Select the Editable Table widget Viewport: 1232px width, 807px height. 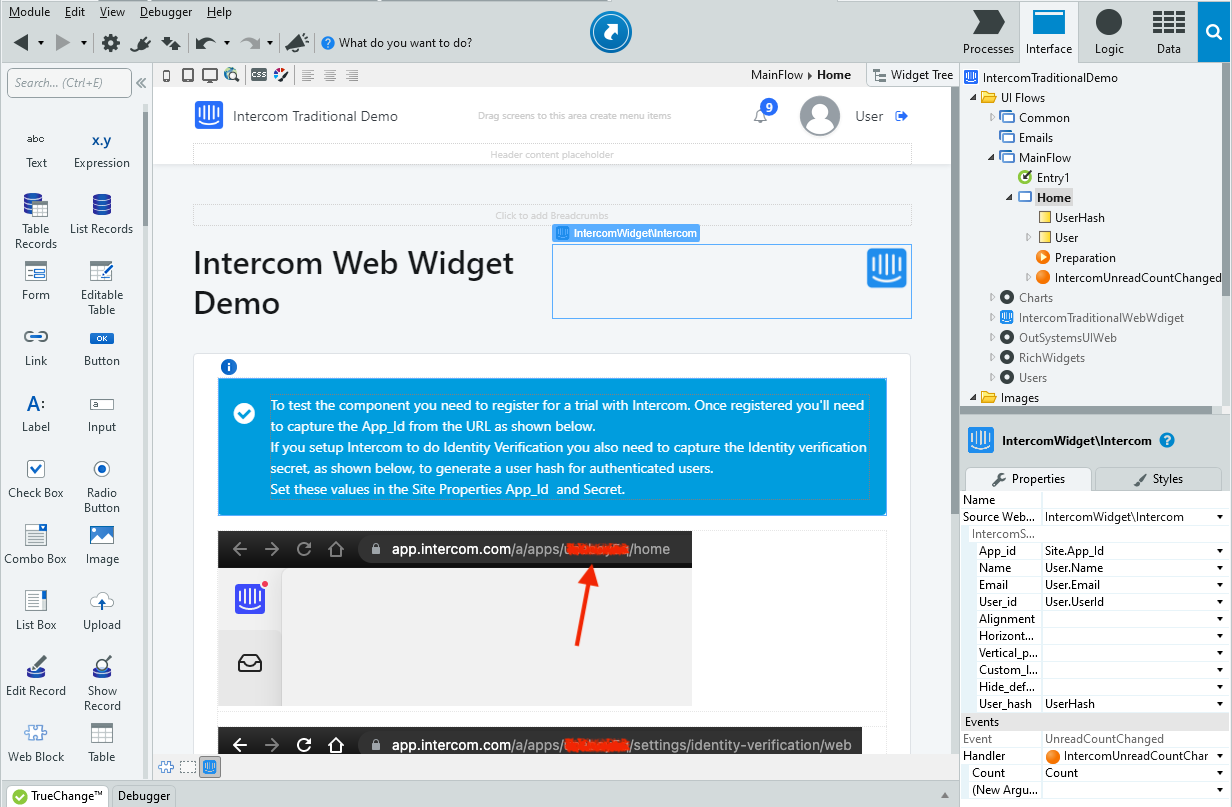point(102,288)
